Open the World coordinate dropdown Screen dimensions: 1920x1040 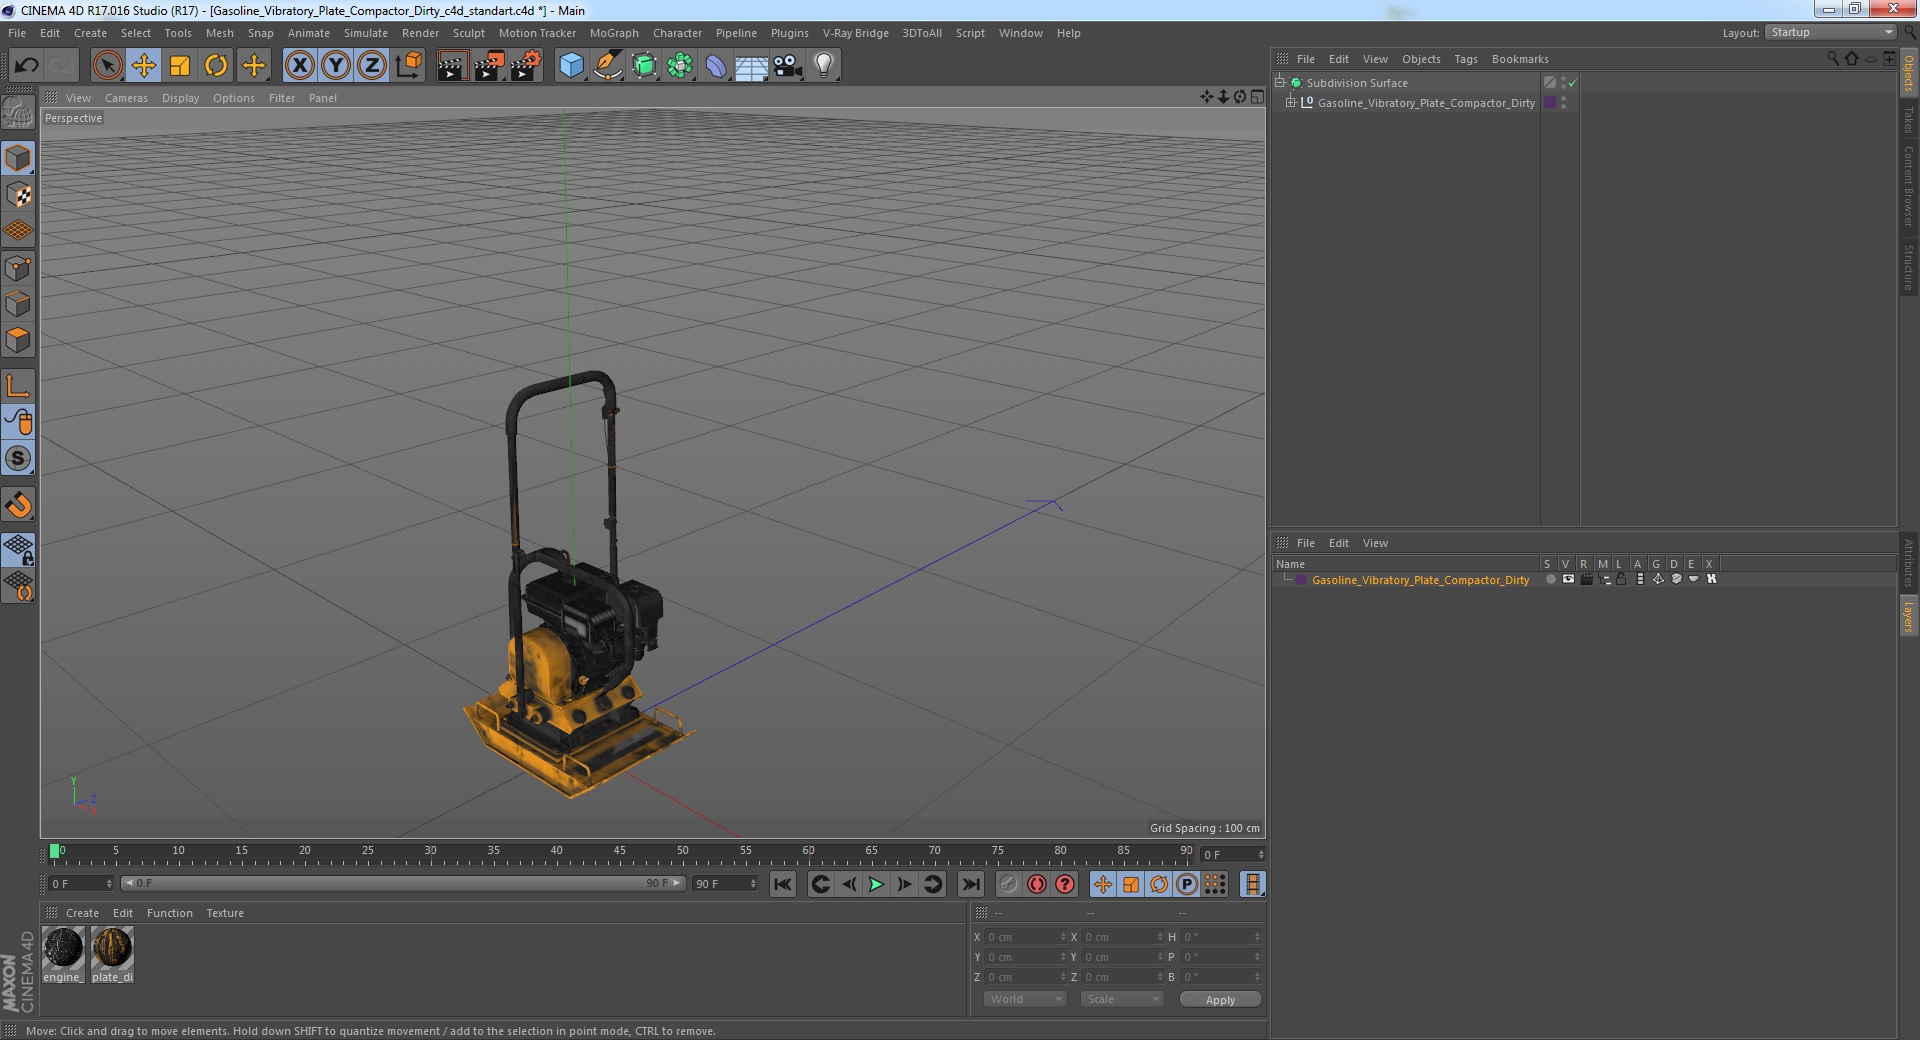(x=1025, y=999)
